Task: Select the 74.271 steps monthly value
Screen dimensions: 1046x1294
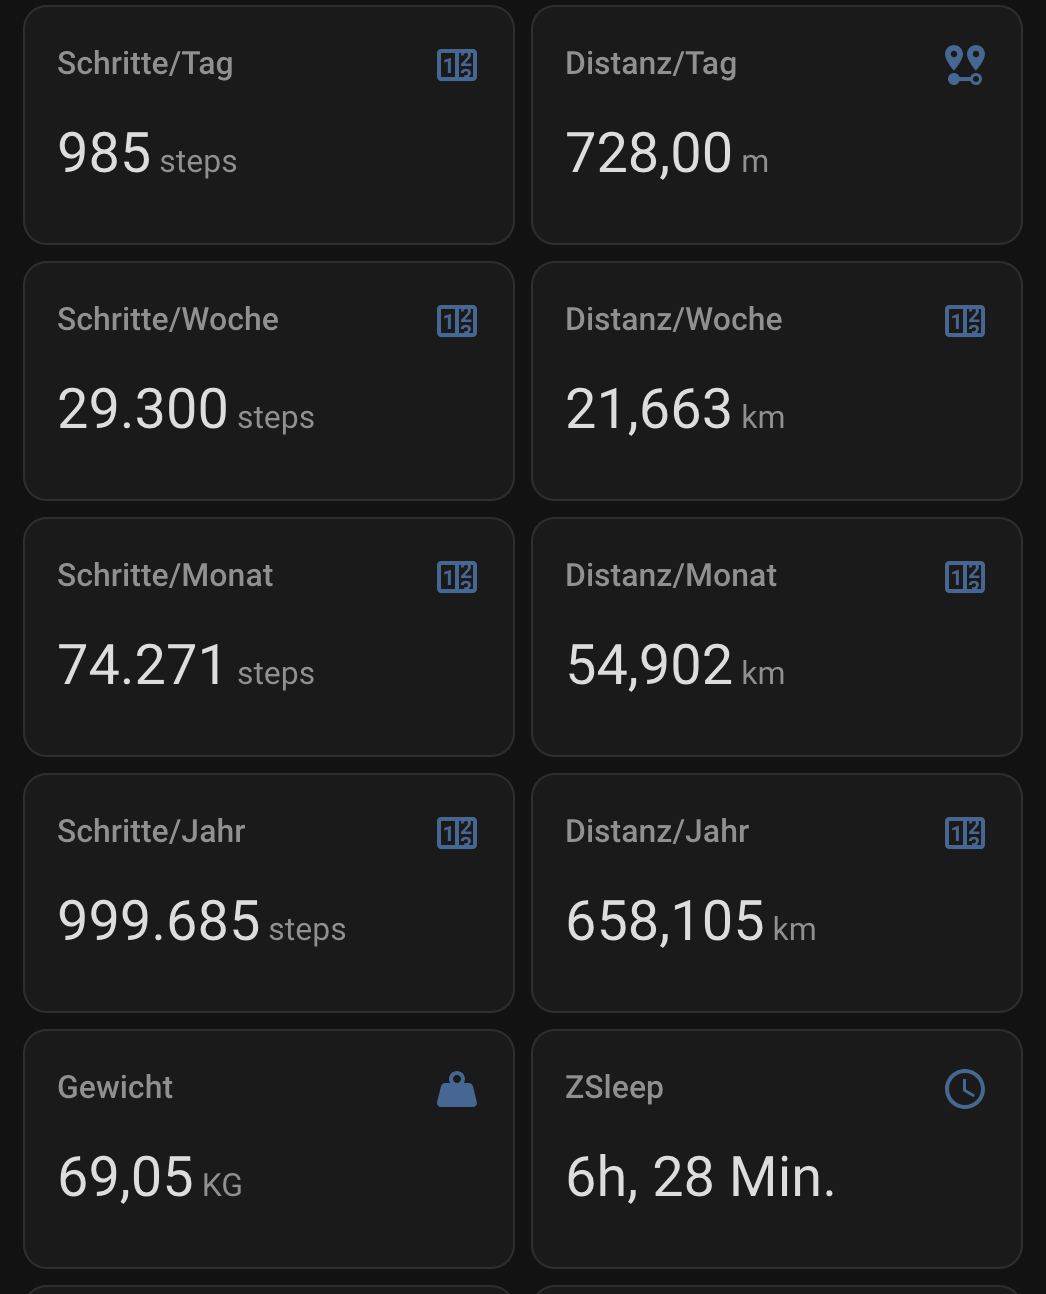Action: 186,666
